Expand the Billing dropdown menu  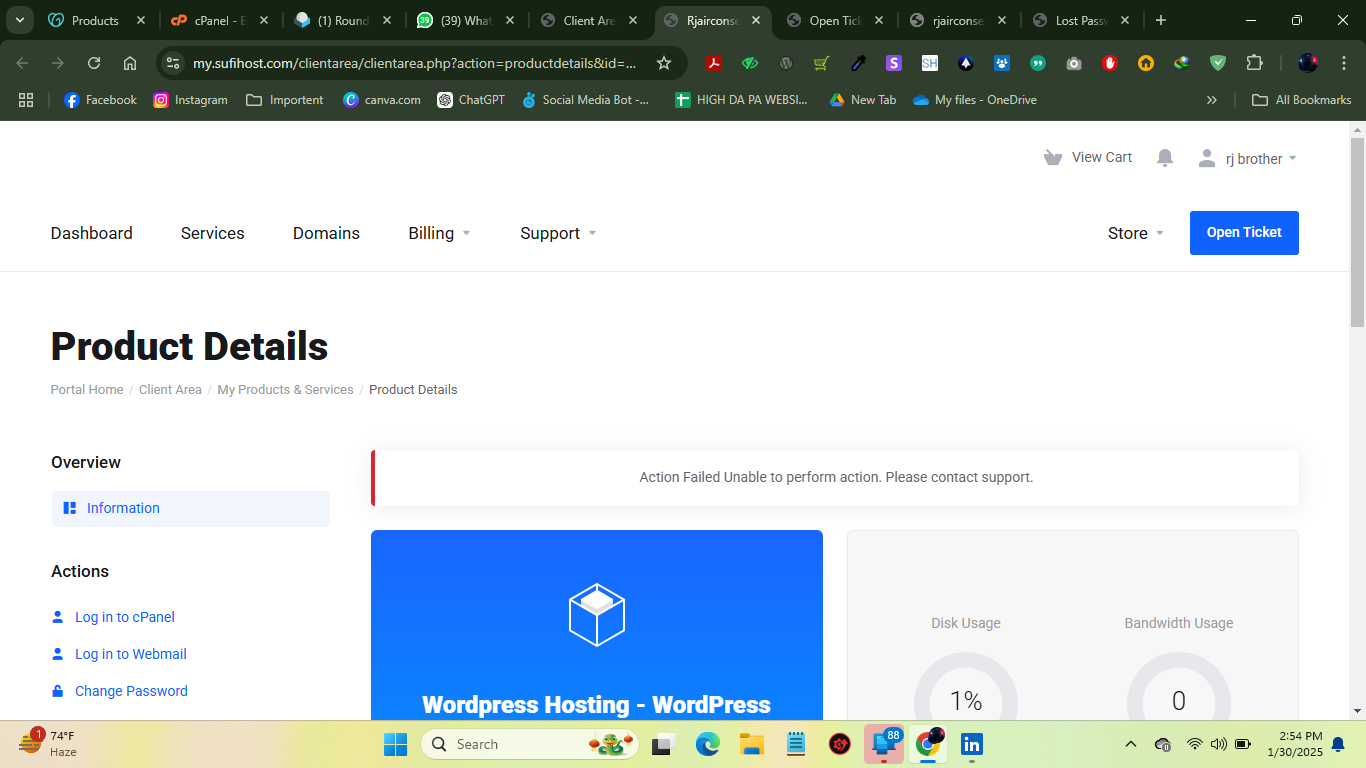pos(439,233)
